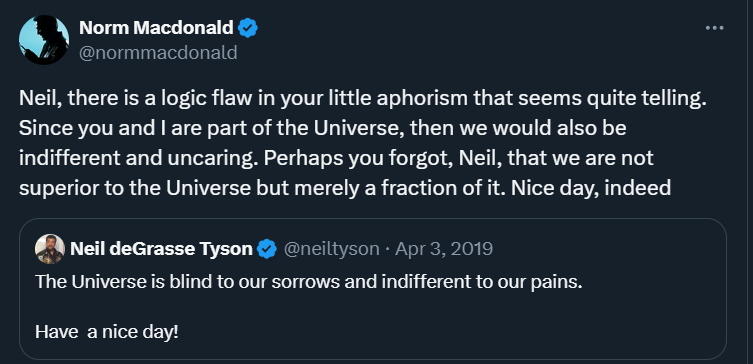
Task: Click the line starting 'indifferent and uncaring'
Action: coord(336,158)
